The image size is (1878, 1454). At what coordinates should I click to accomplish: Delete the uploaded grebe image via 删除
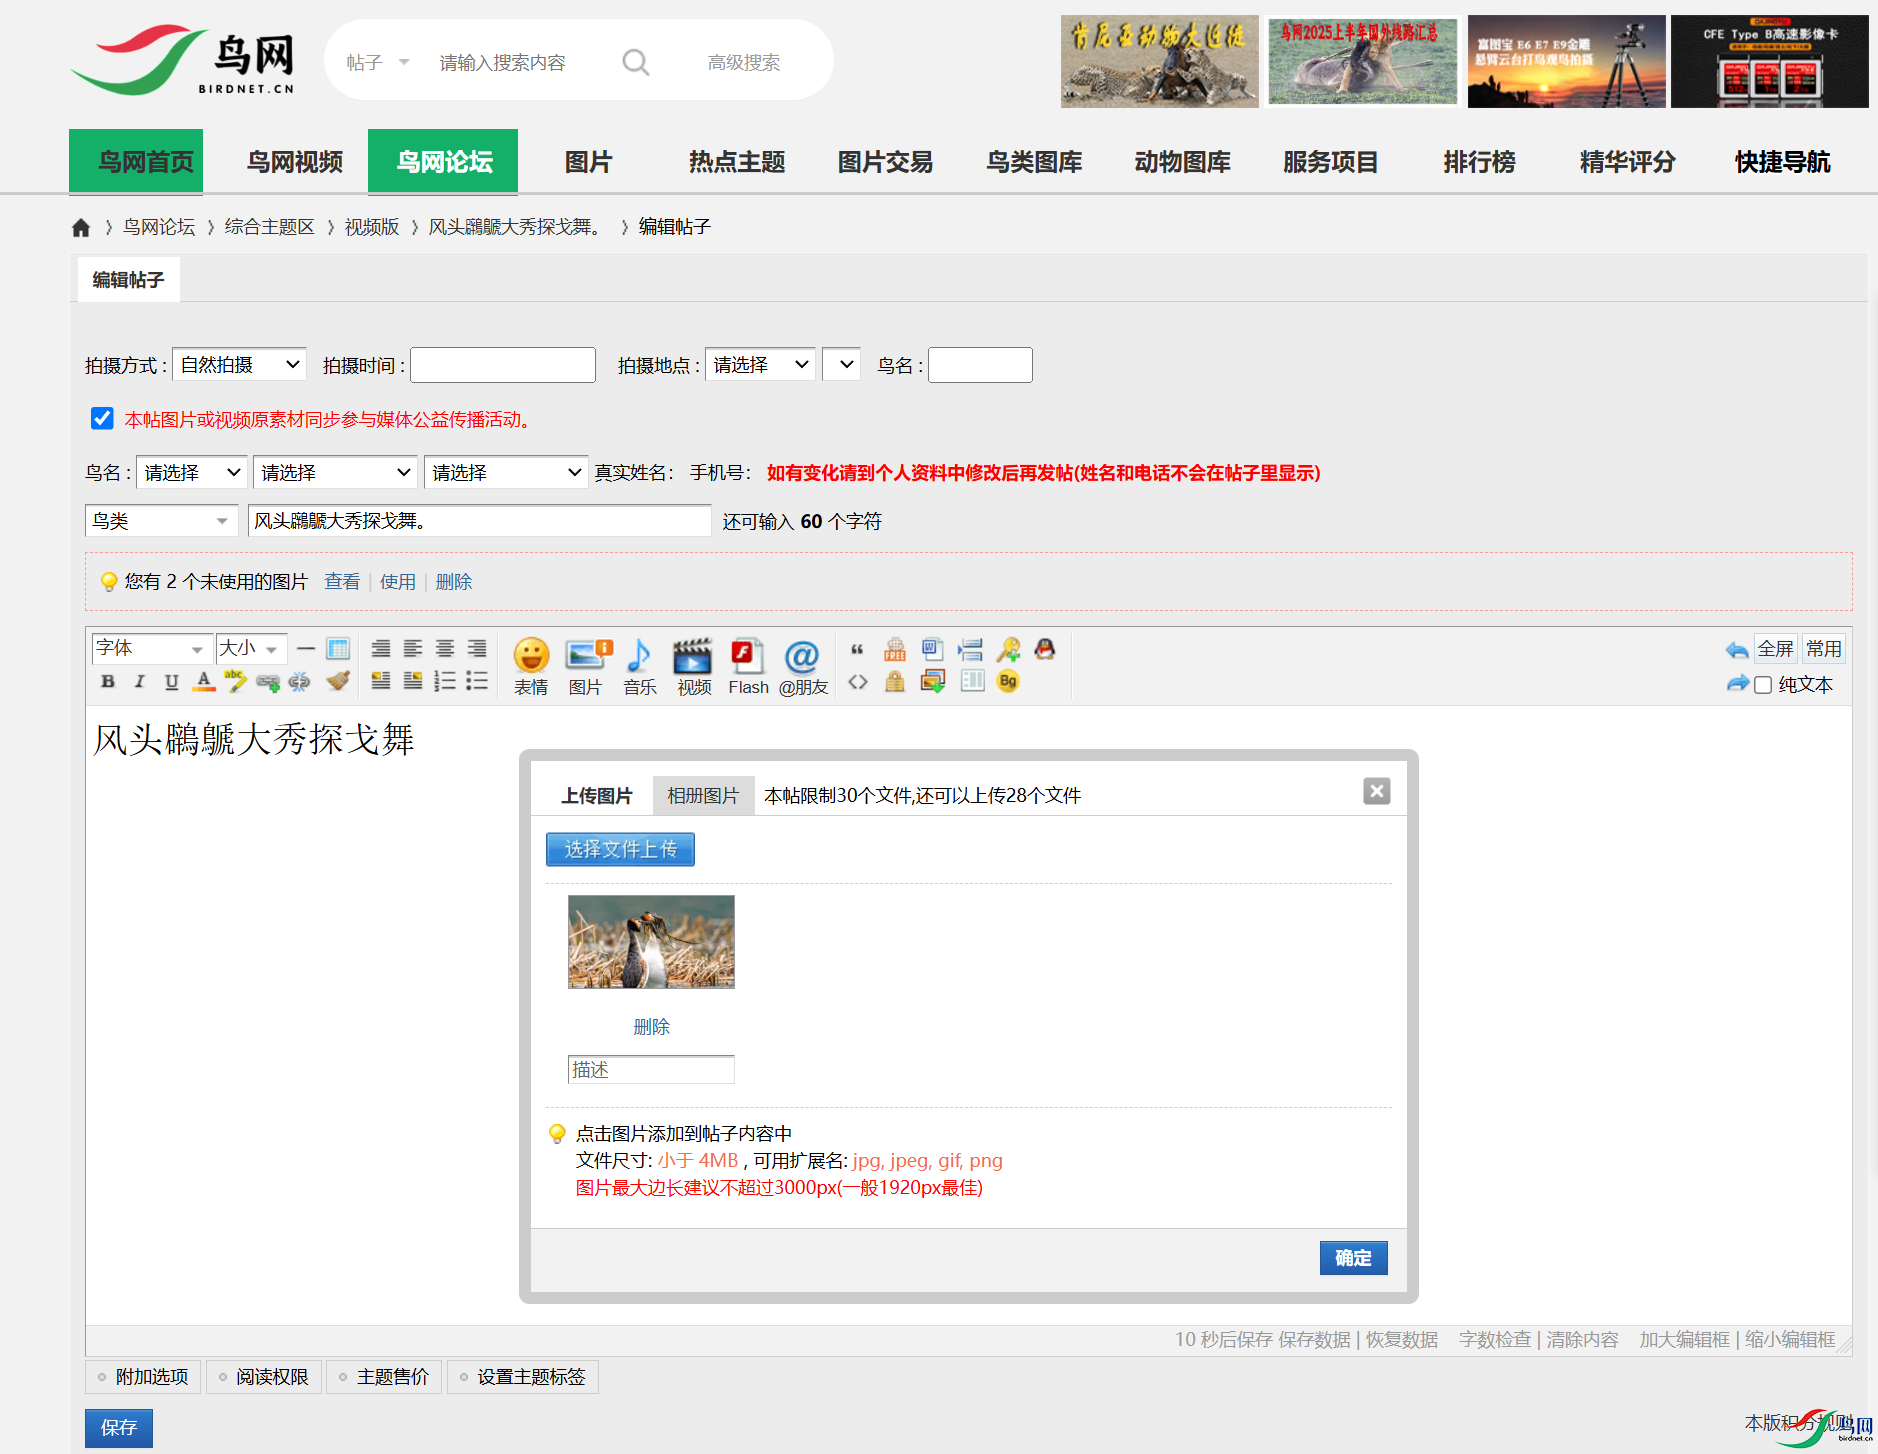(x=651, y=1026)
